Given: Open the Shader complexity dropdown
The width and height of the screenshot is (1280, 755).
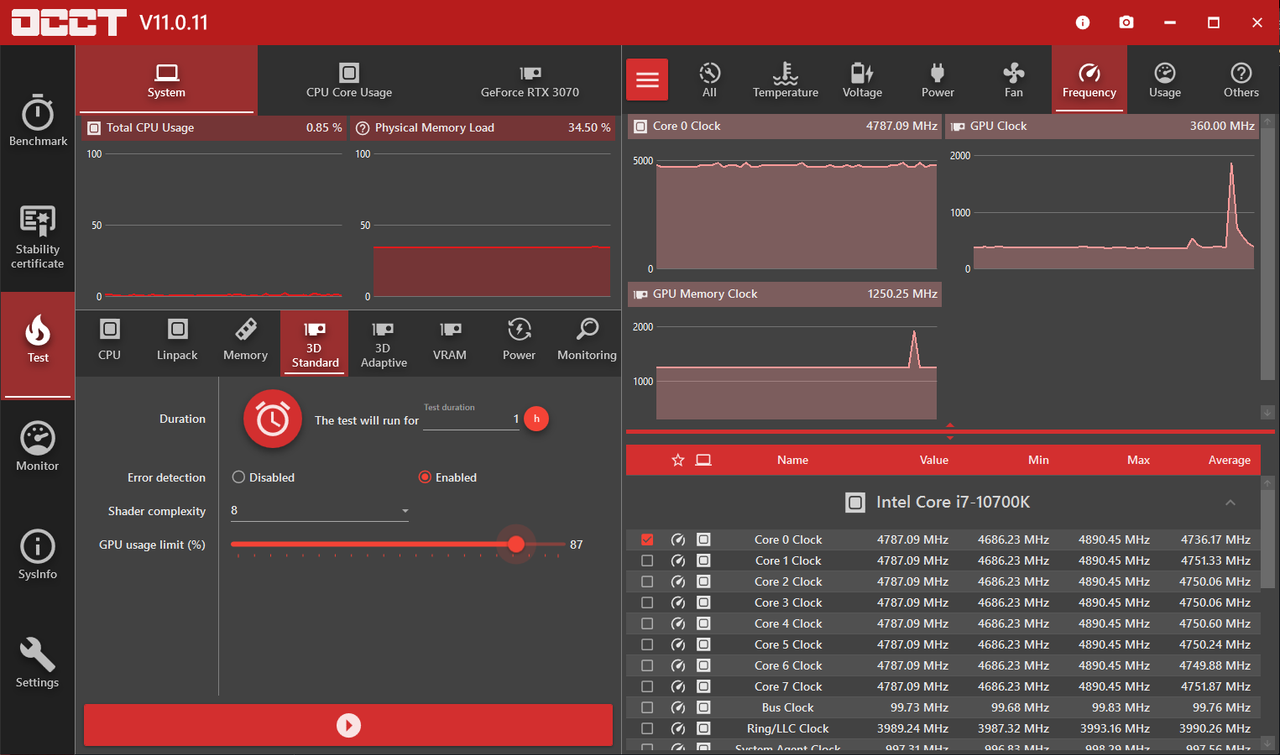Looking at the screenshot, I should [320, 511].
